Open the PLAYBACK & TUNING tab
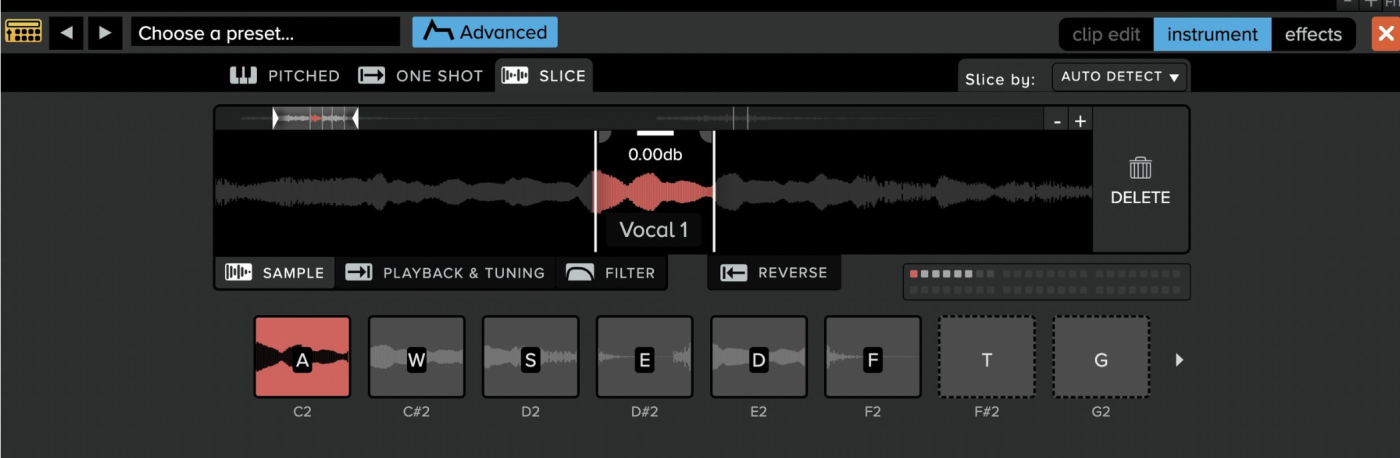 click(x=445, y=272)
